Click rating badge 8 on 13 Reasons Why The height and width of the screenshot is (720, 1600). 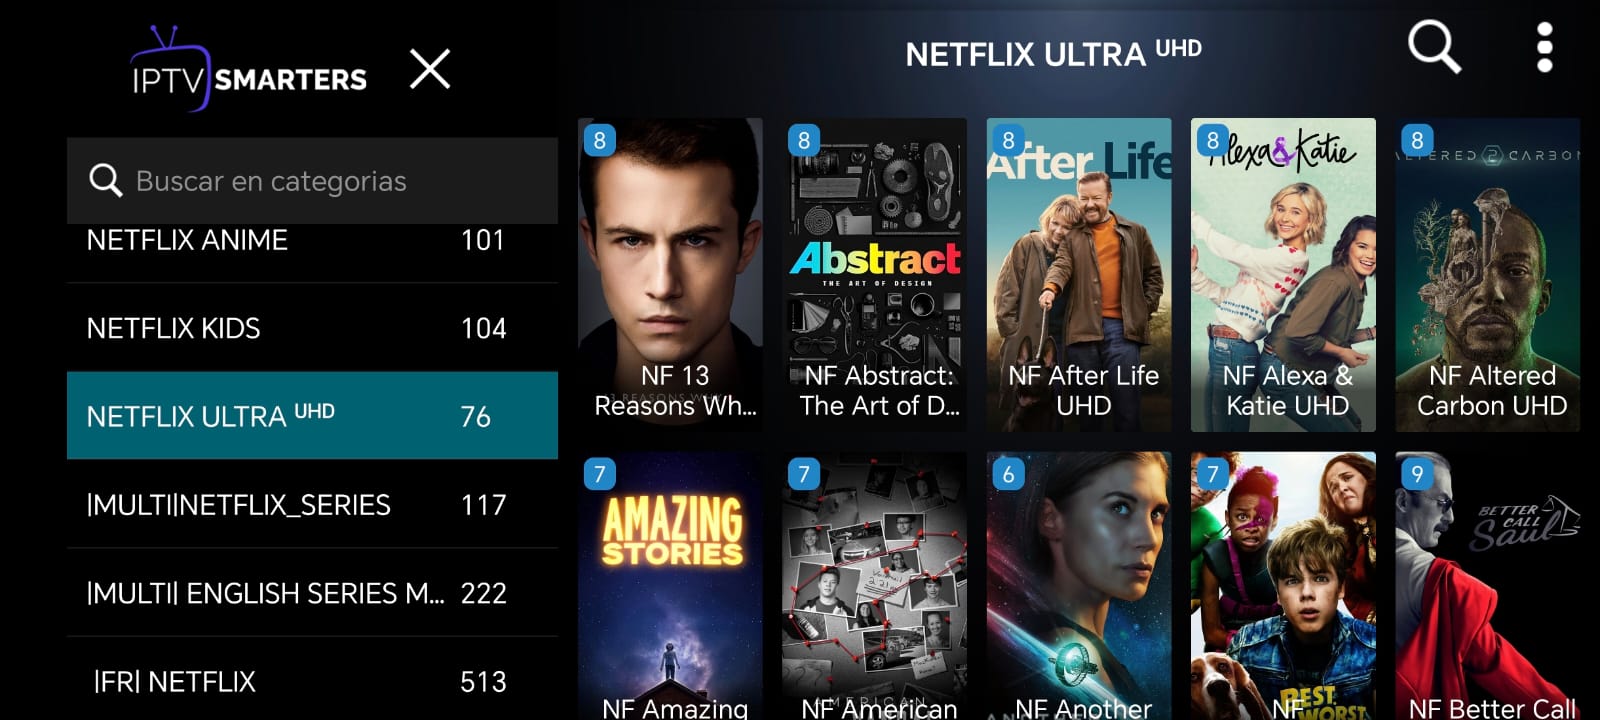tap(599, 140)
